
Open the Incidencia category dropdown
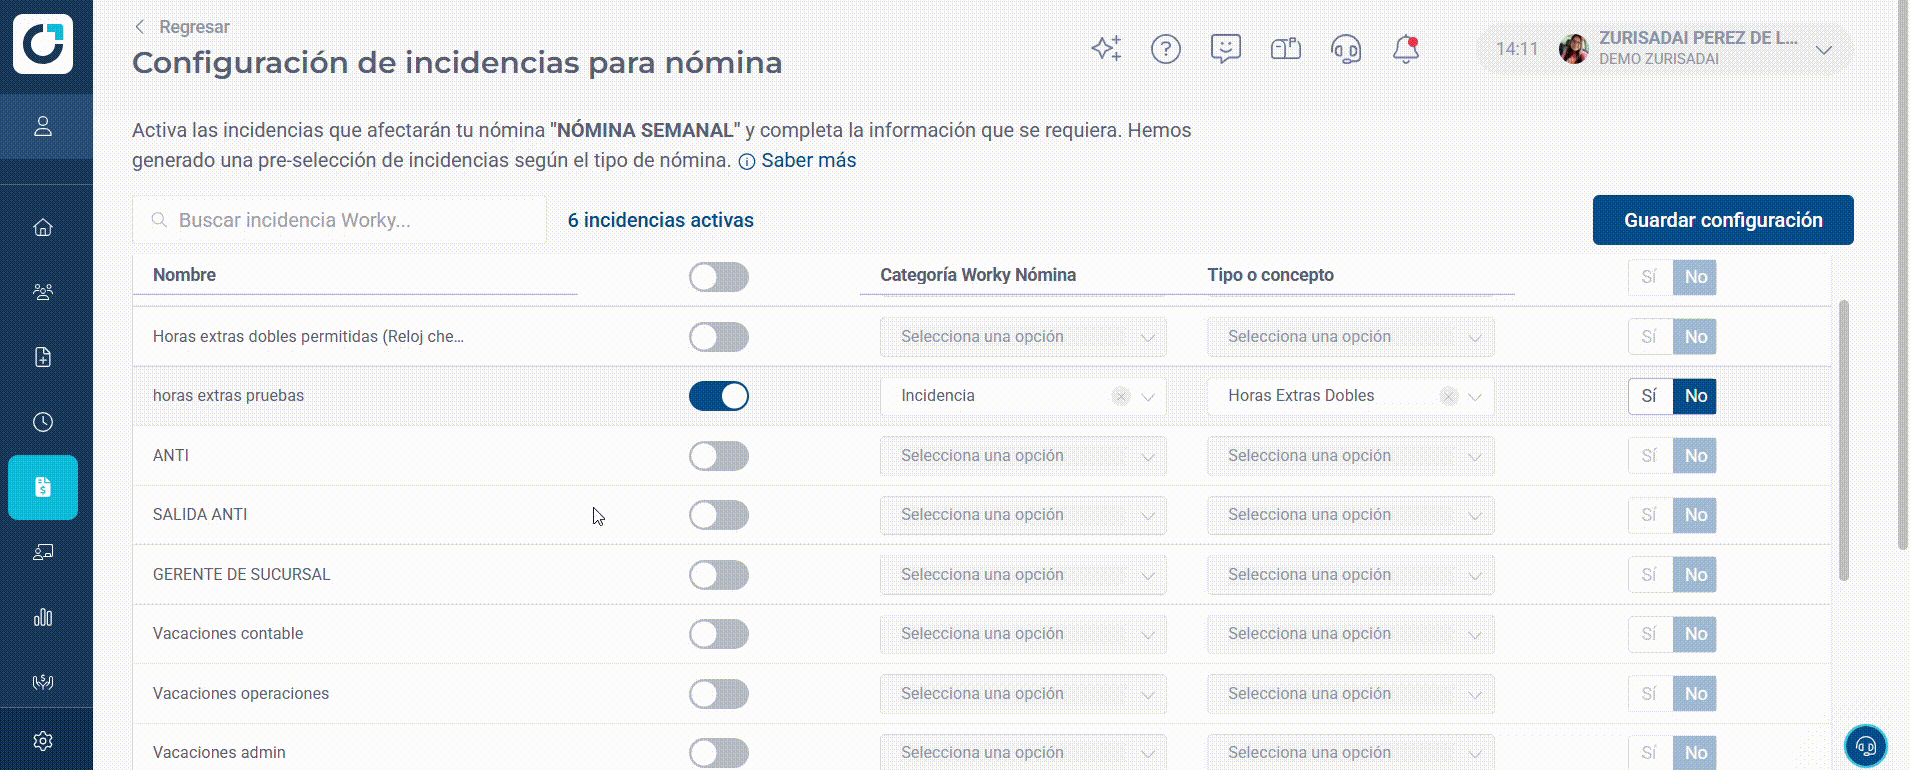pyautogui.click(x=1023, y=396)
